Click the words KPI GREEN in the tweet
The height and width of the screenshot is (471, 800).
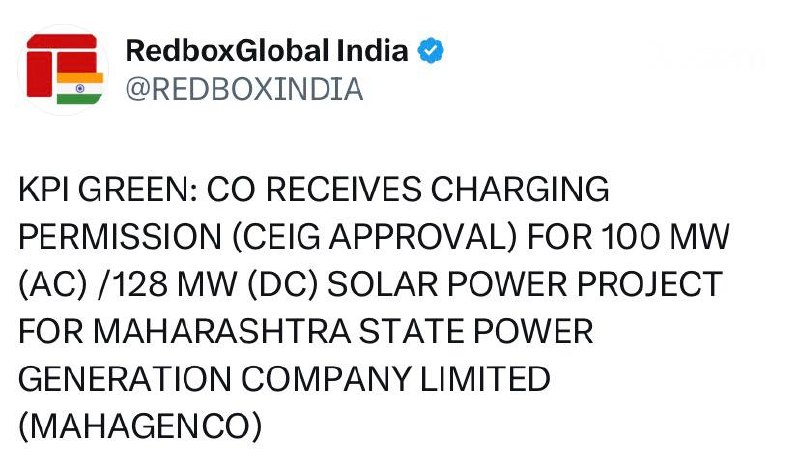107,190
